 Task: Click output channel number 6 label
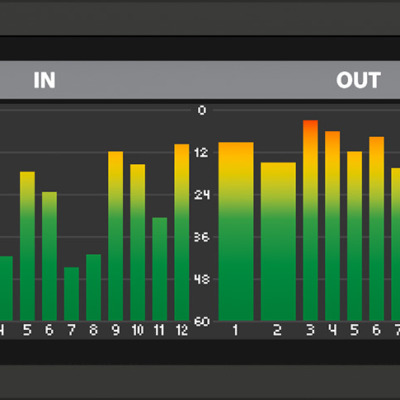click(376, 330)
